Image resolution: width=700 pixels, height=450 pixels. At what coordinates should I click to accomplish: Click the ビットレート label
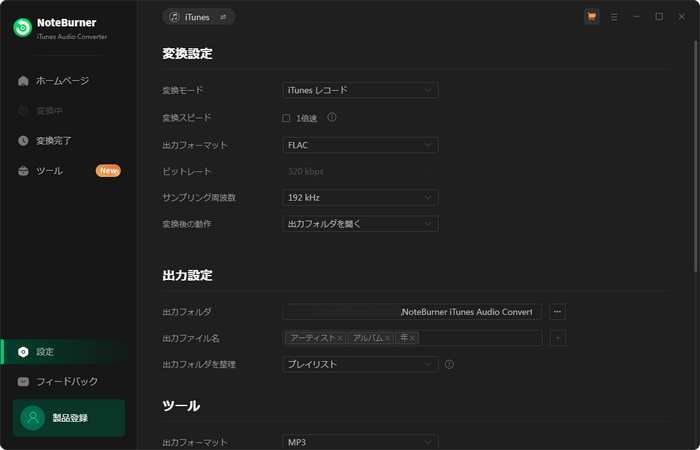pos(187,171)
